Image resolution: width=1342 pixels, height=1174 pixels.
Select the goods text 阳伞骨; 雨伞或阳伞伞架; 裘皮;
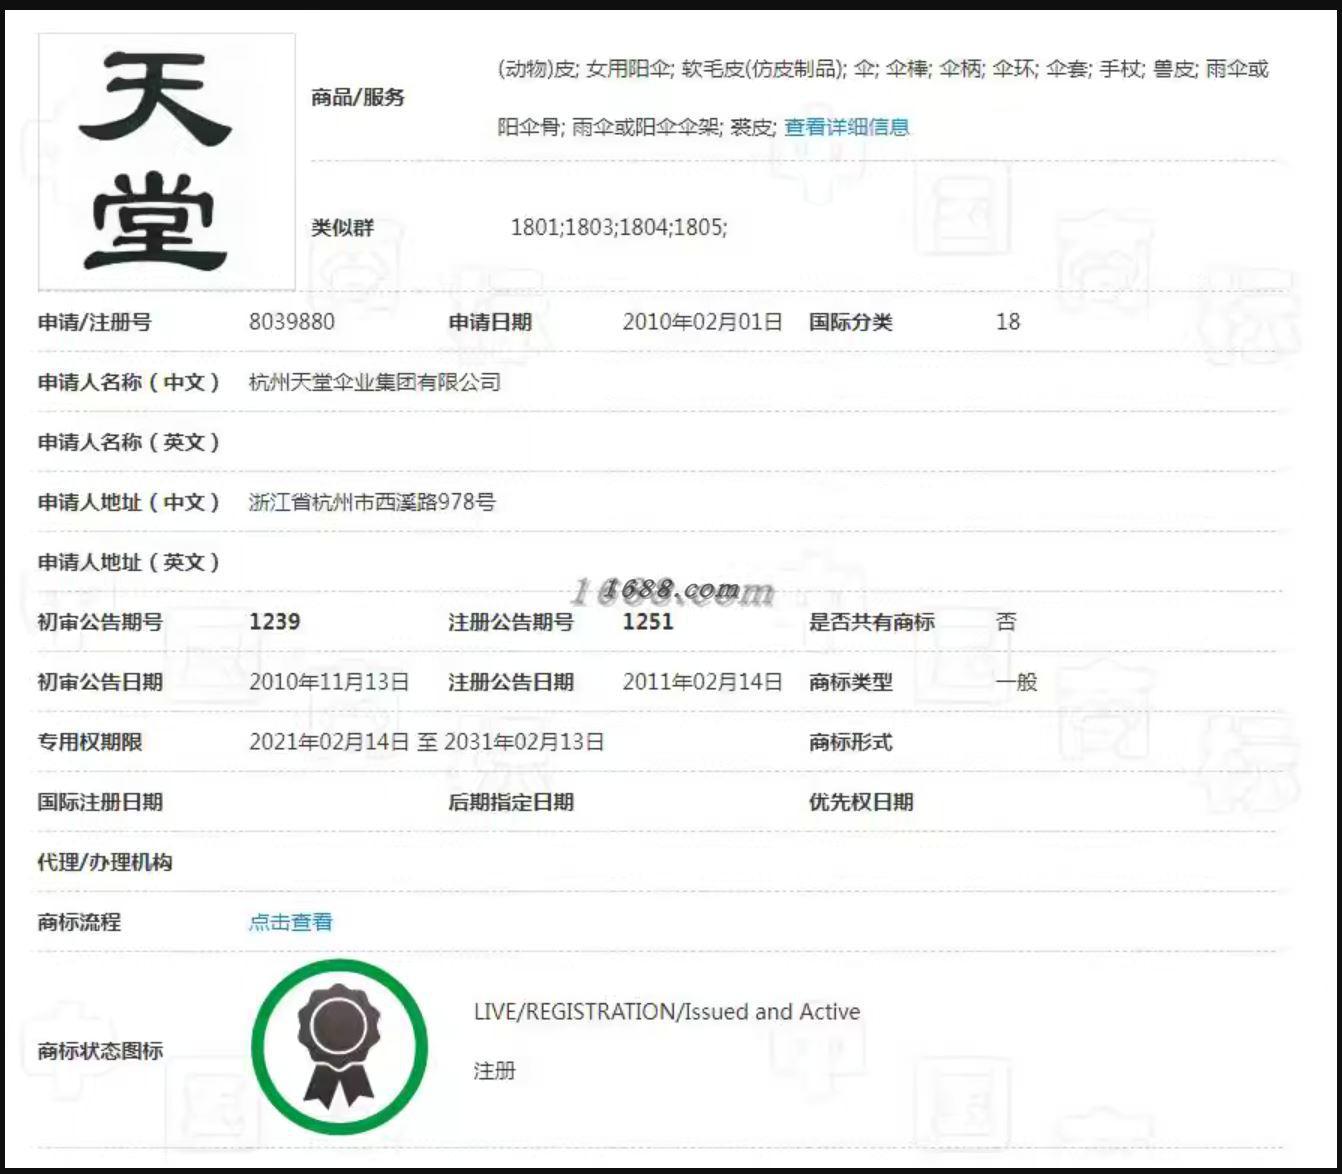[x=636, y=127]
